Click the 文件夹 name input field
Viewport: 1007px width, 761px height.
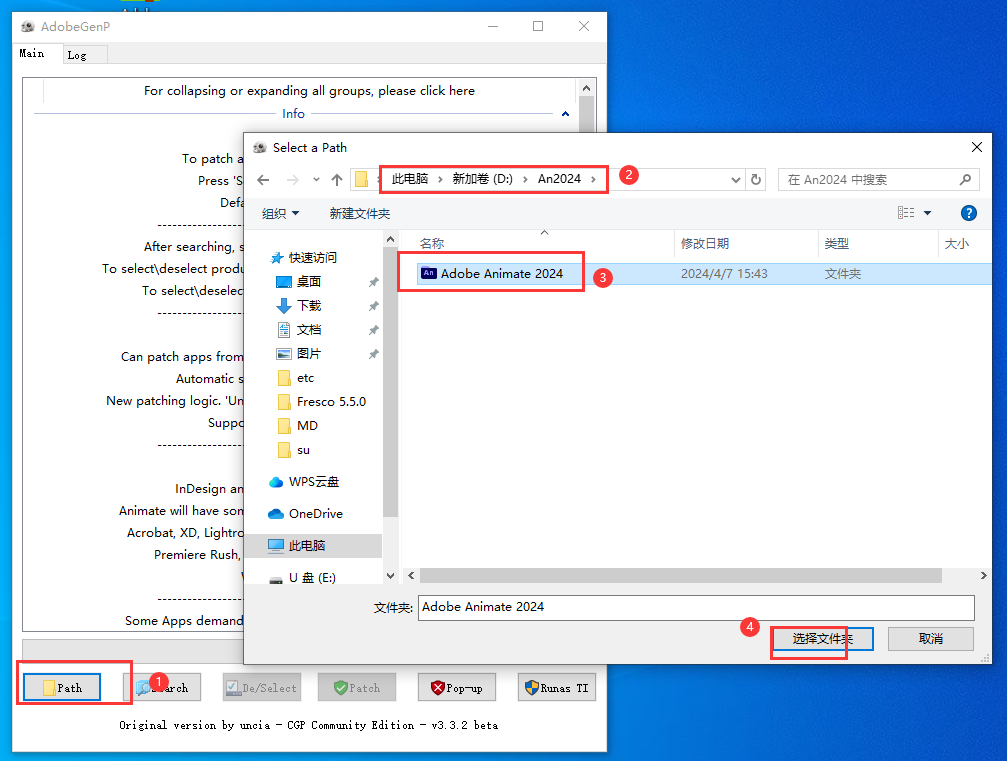(695, 607)
